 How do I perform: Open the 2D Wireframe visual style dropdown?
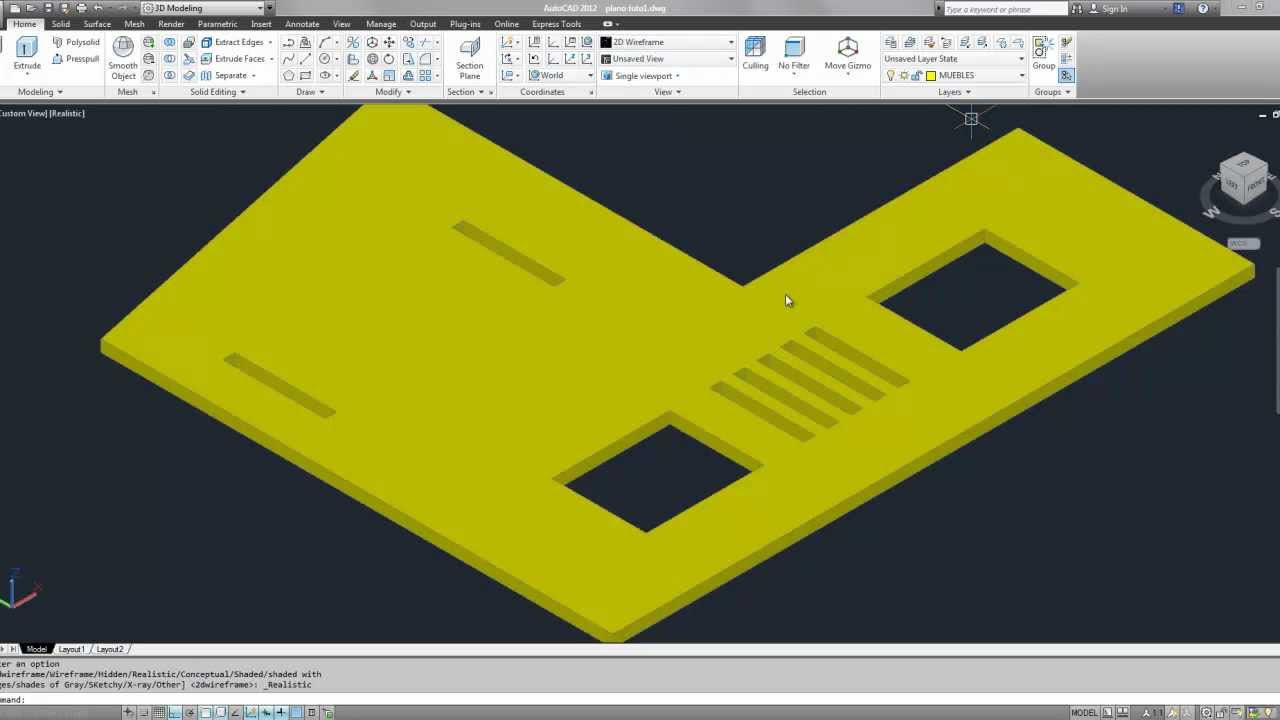pos(667,42)
